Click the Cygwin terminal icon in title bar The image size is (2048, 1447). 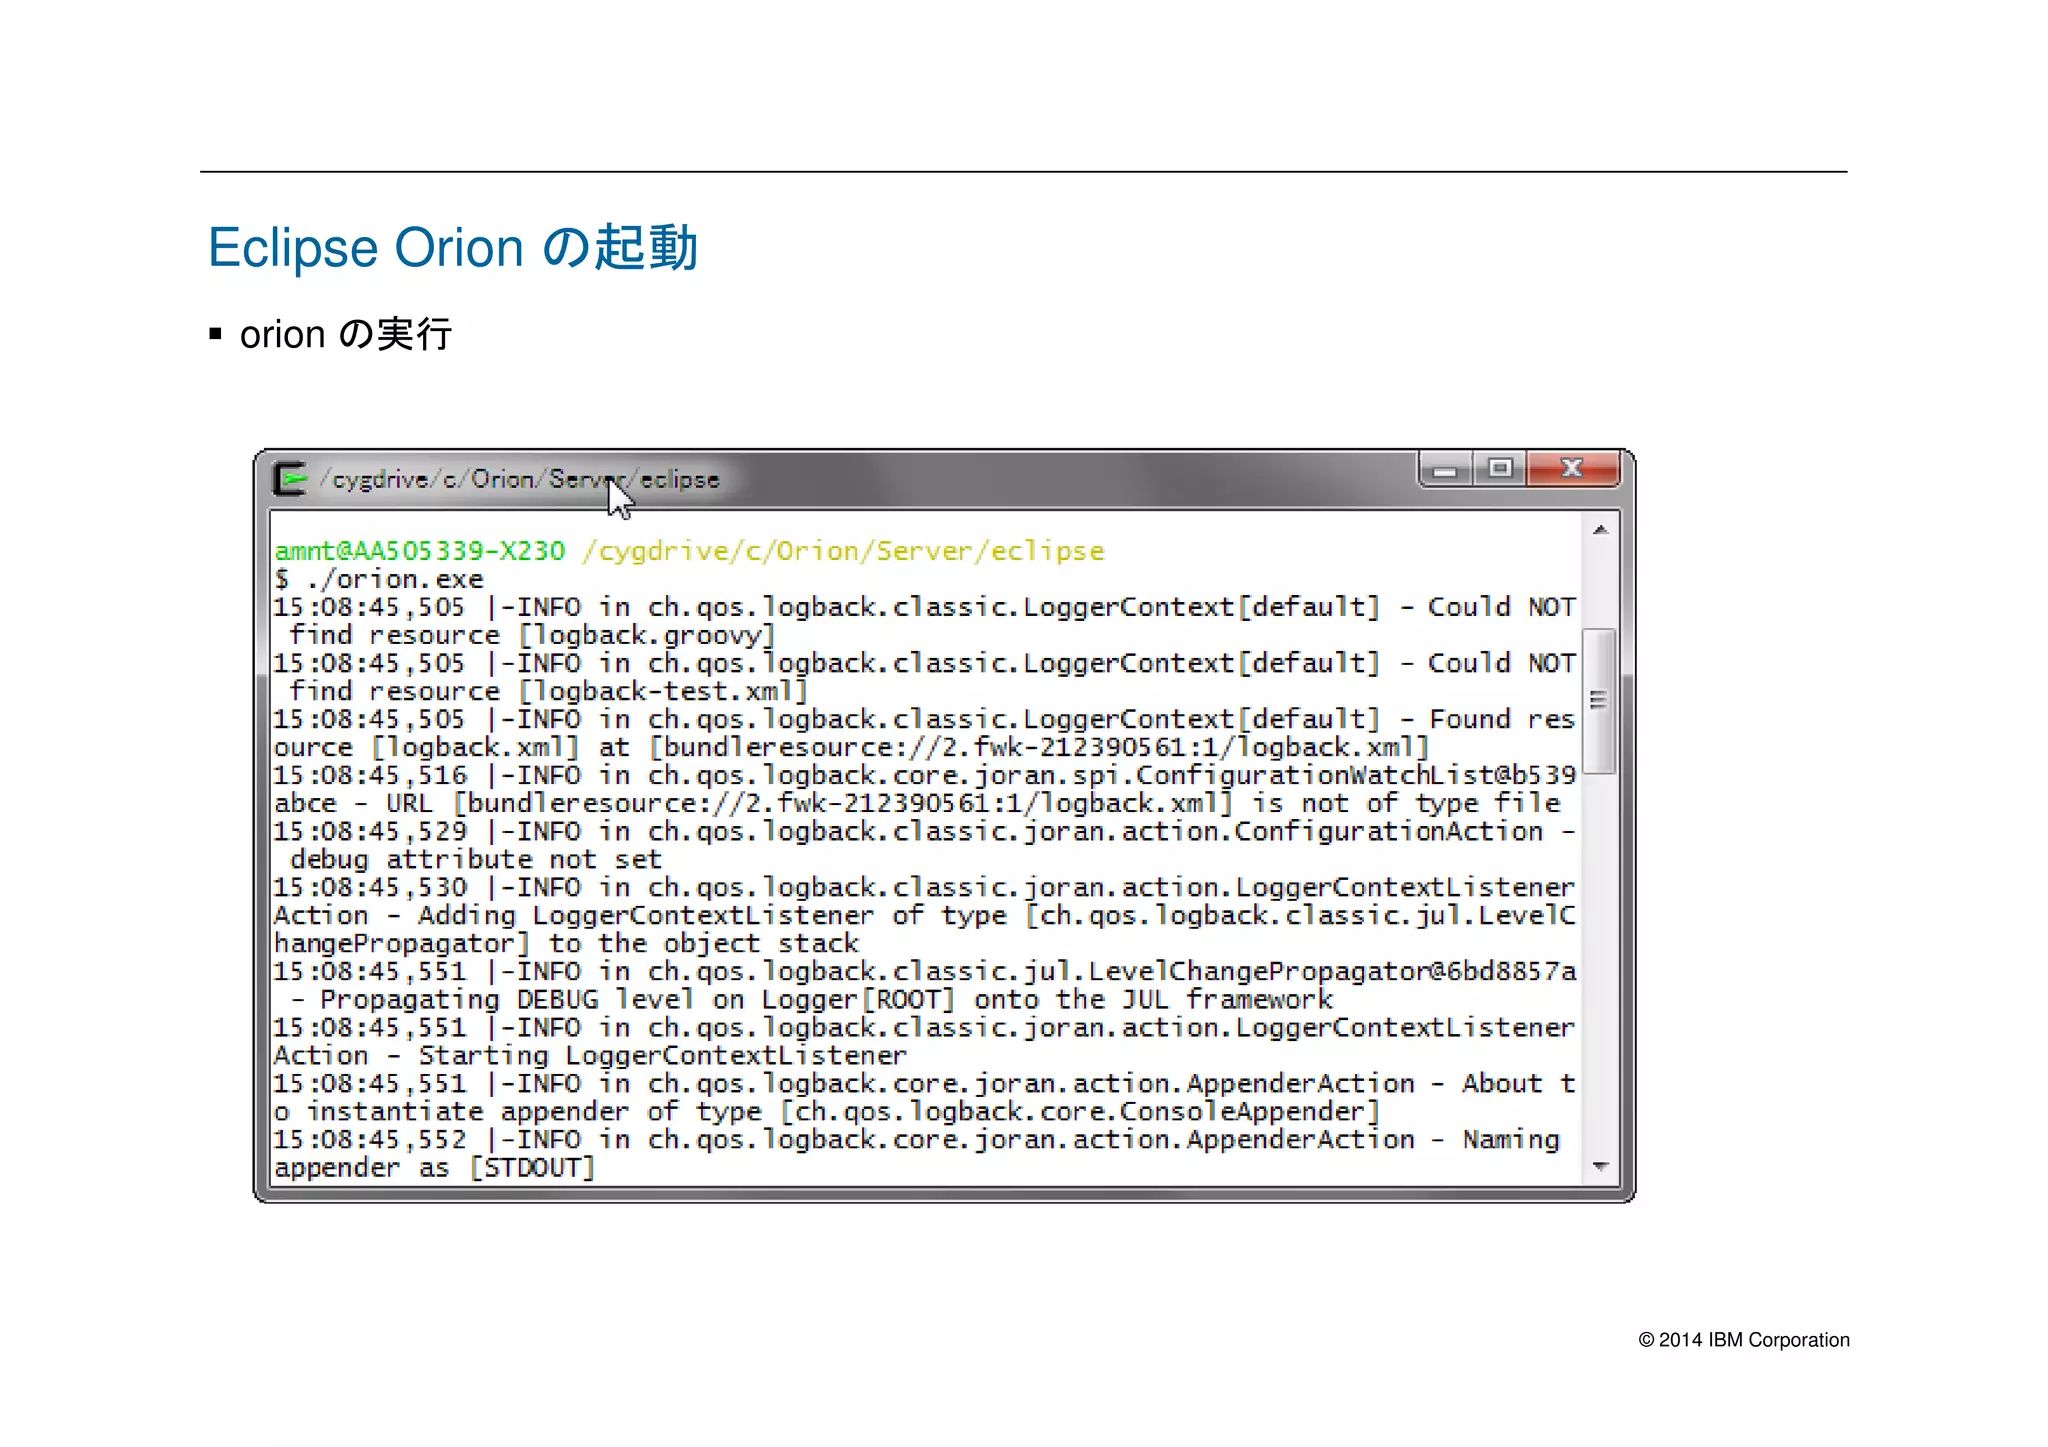(x=290, y=479)
